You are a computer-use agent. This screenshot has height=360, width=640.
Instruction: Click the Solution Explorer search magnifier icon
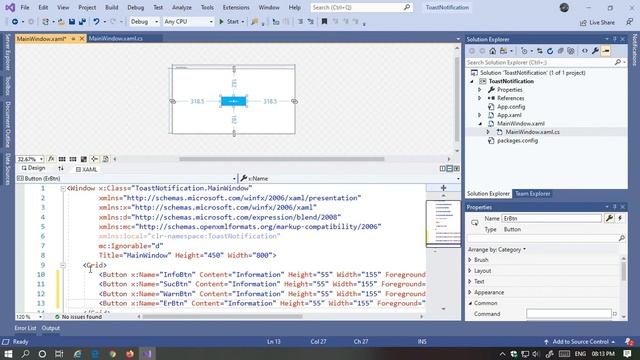coord(618,62)
